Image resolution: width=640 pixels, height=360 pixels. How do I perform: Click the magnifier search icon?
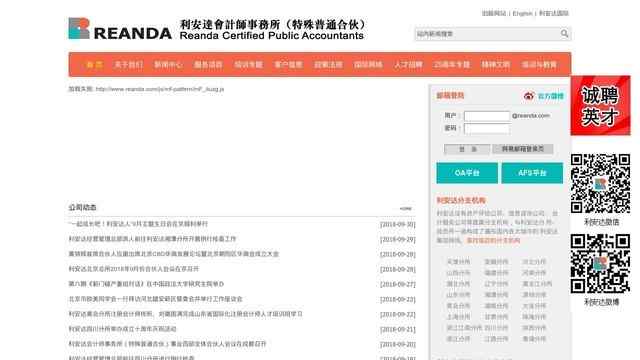click(x=564, y=34)
